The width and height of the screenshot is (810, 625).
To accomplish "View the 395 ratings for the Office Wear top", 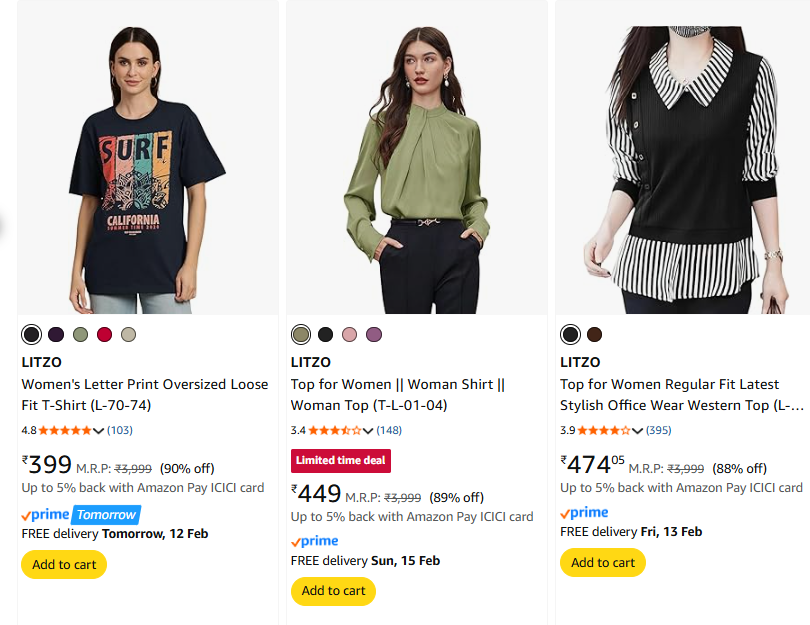I will tap(658, 430).
